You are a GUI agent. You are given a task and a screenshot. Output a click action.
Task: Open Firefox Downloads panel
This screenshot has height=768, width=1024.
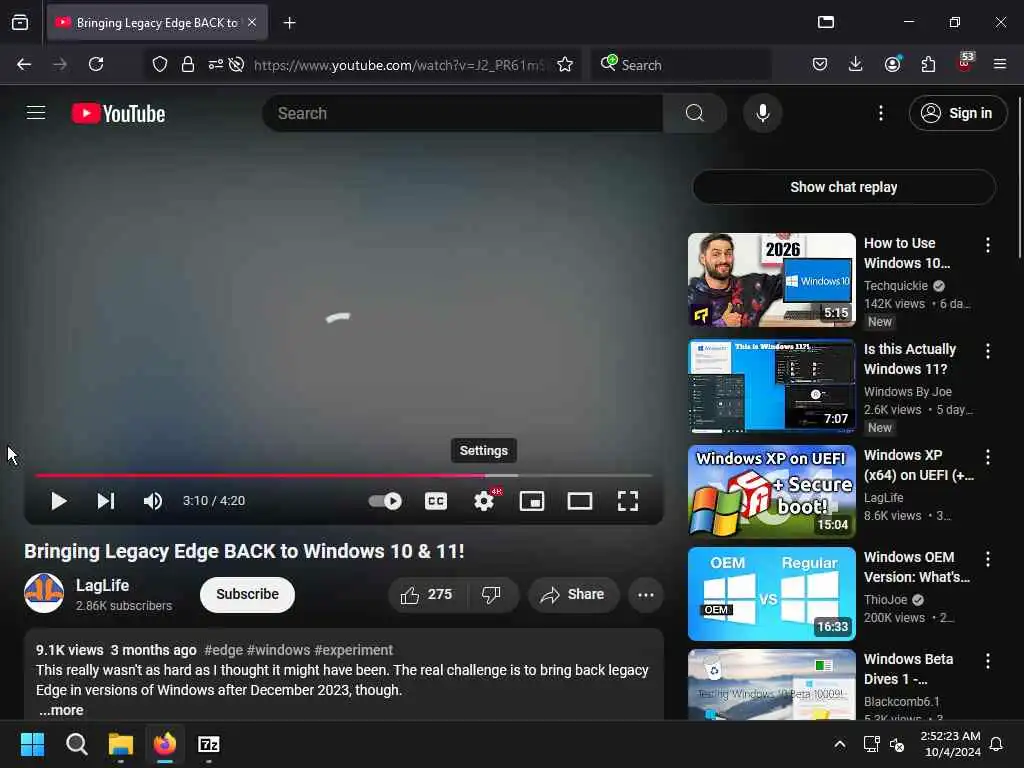tap(856, 64)
